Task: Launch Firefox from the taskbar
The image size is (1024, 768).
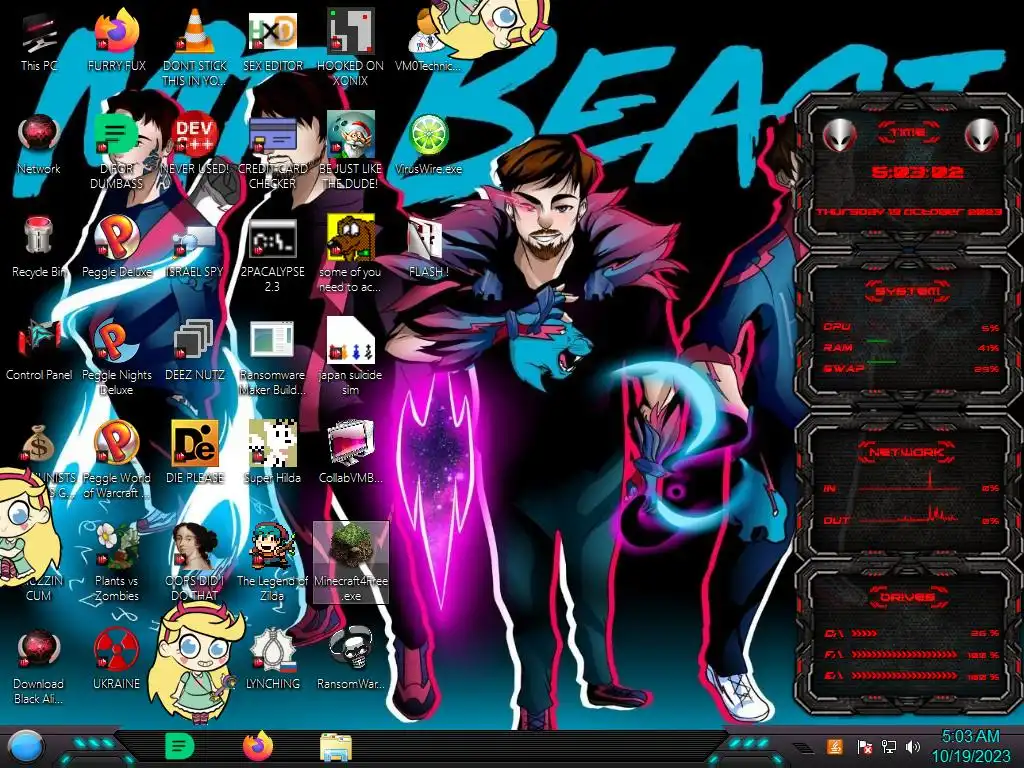Action: coord(258,746)
